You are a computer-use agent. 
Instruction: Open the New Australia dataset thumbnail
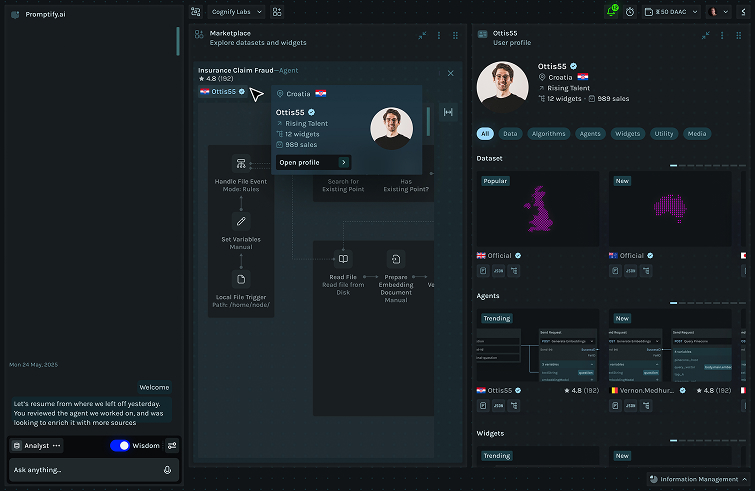point(670,209)
